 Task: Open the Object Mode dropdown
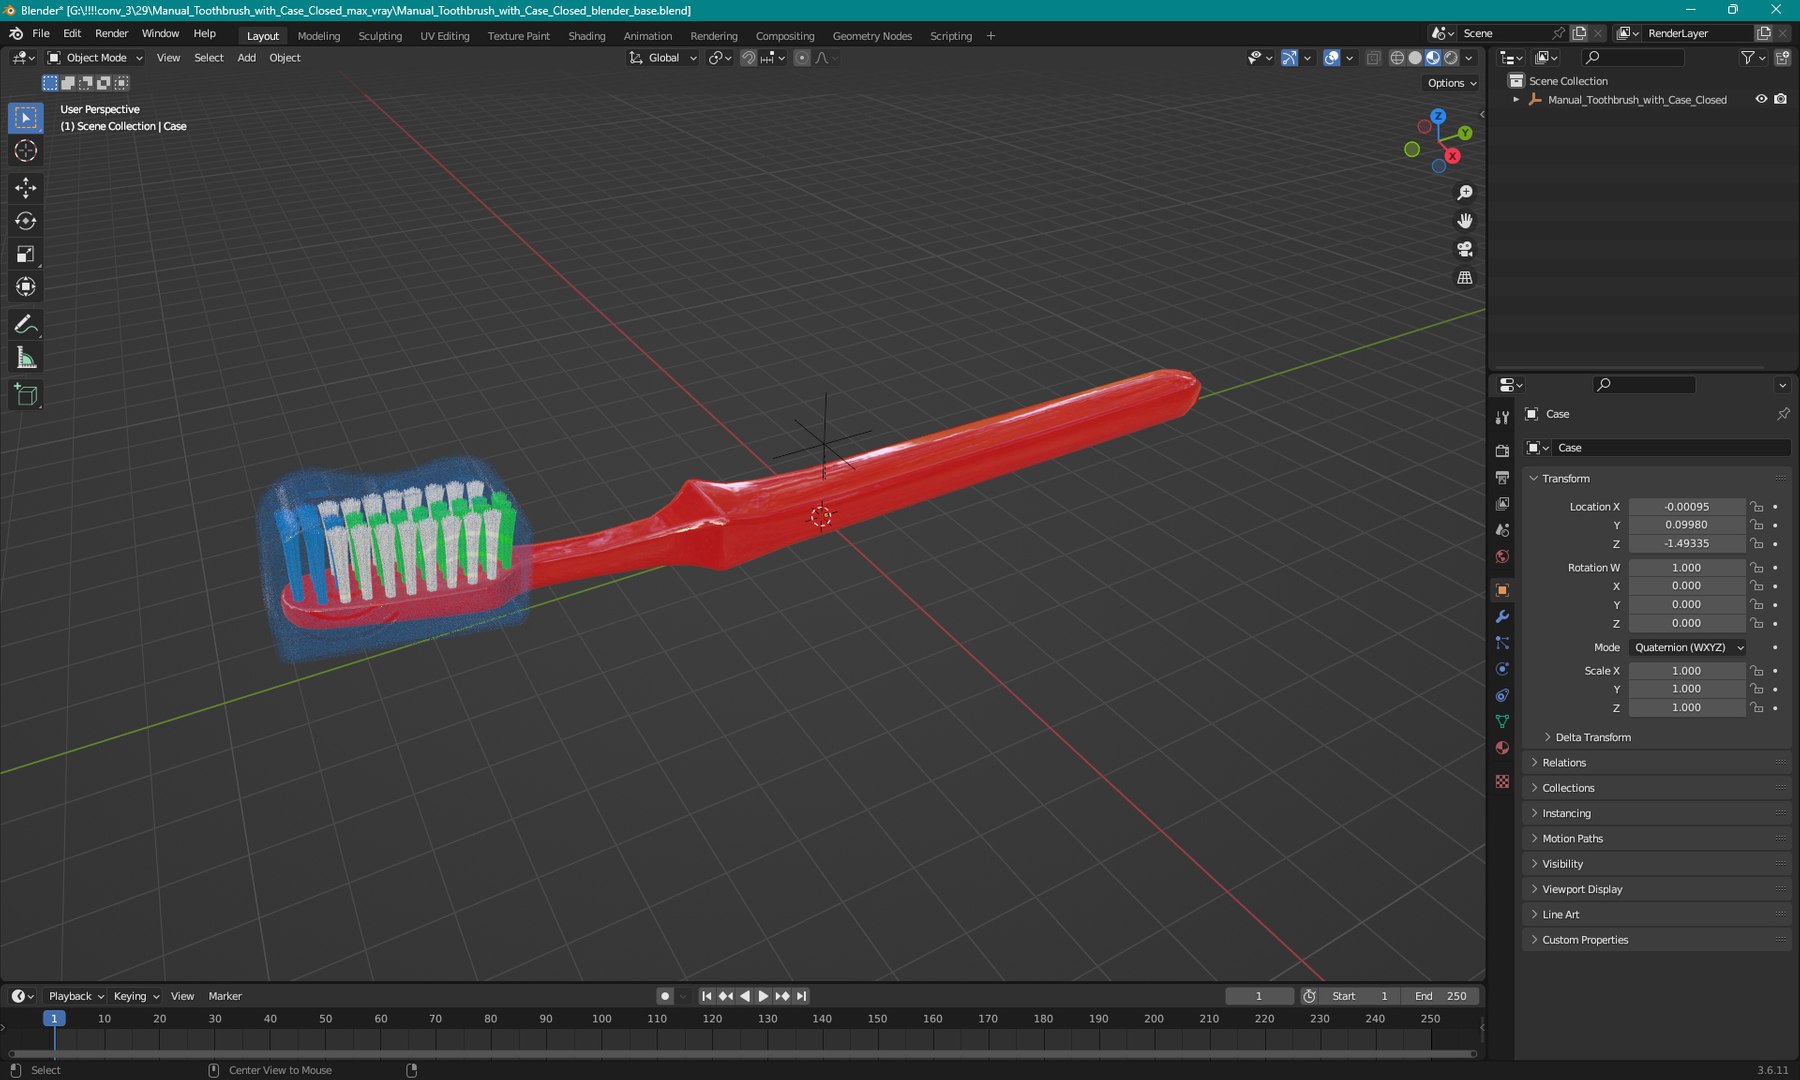pyautogui.click(x=96, y=58)
